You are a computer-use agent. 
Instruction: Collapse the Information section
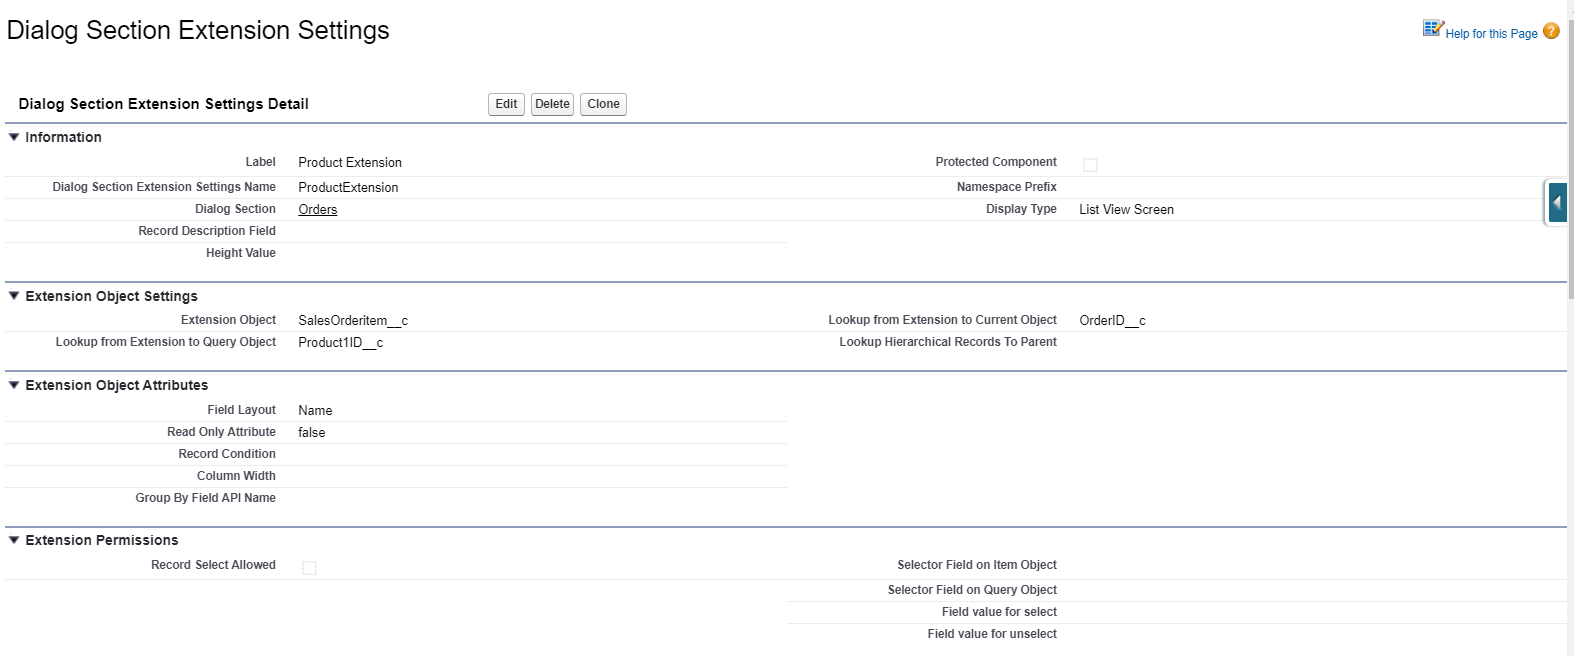point(14,137)
